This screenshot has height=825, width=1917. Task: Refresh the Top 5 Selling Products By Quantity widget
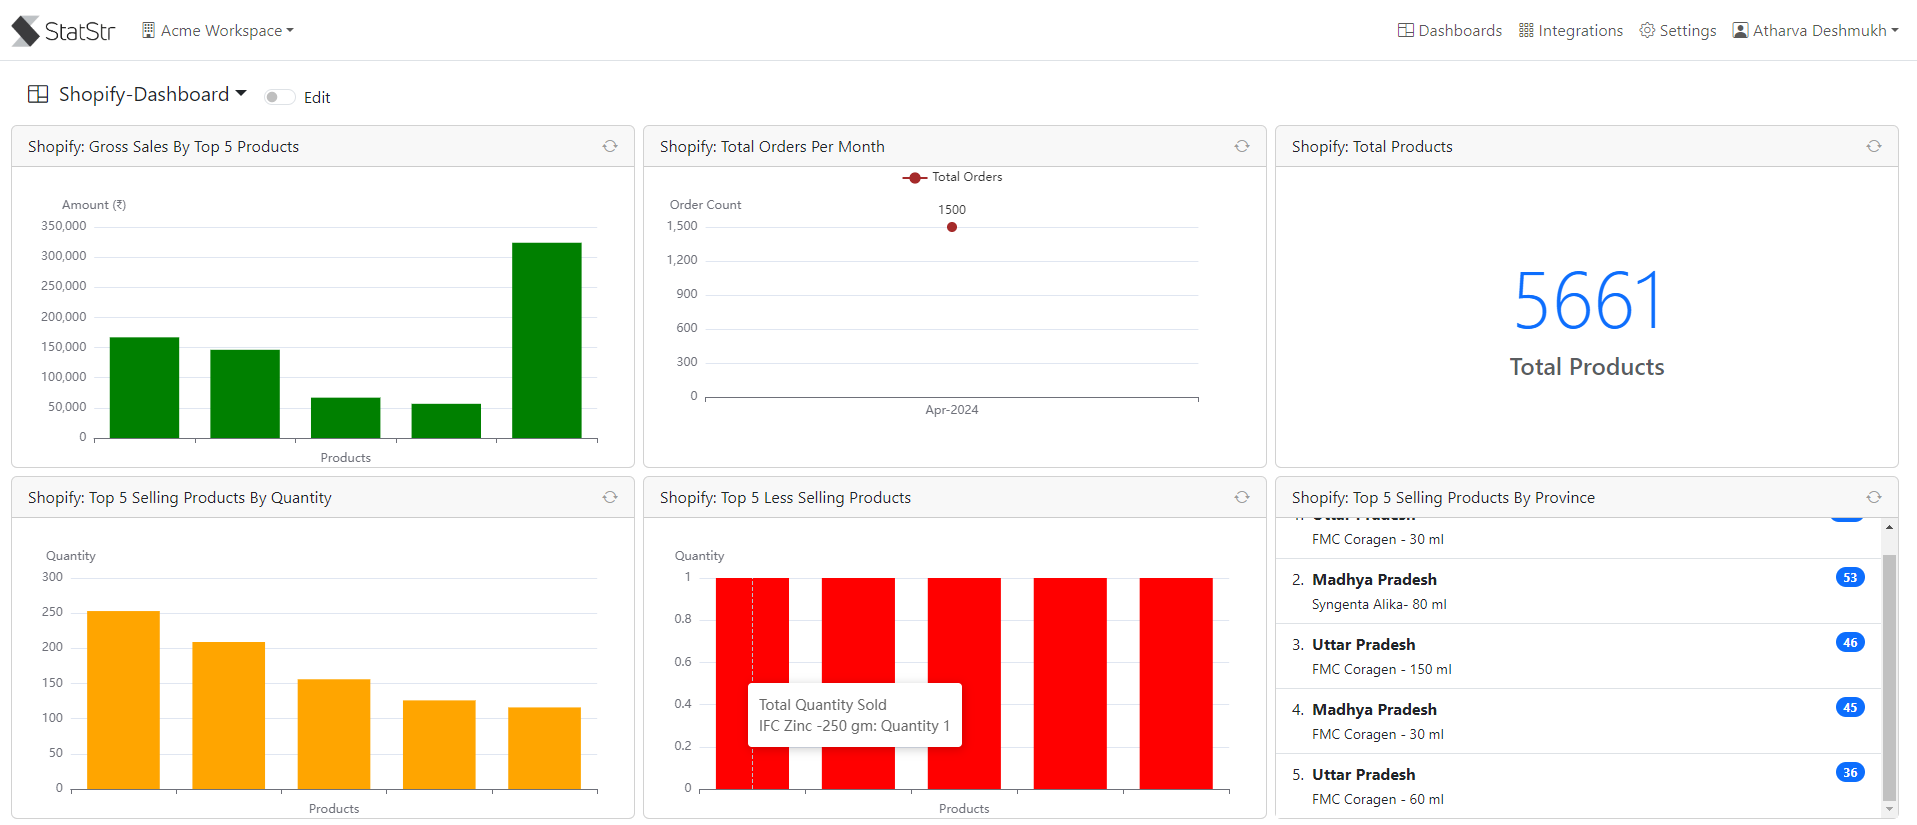click(610, 497)
